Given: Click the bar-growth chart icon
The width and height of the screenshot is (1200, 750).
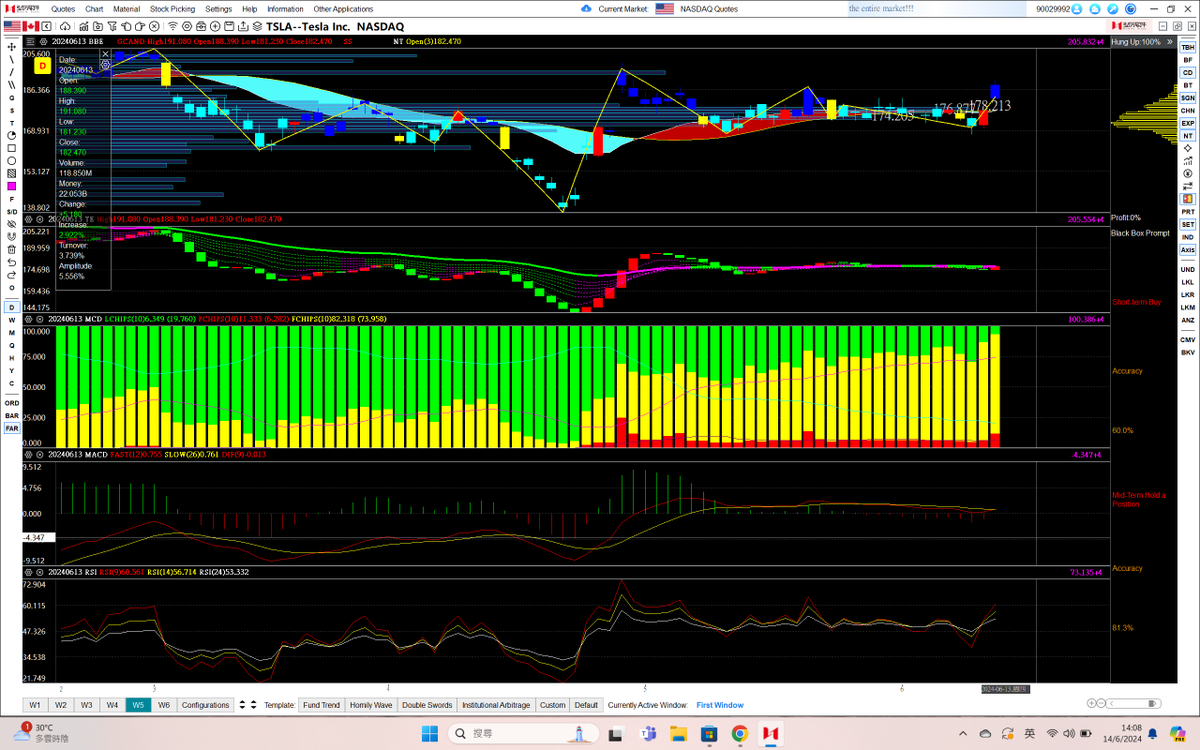Looking at the screenshot, I should tap(1187, 161).
